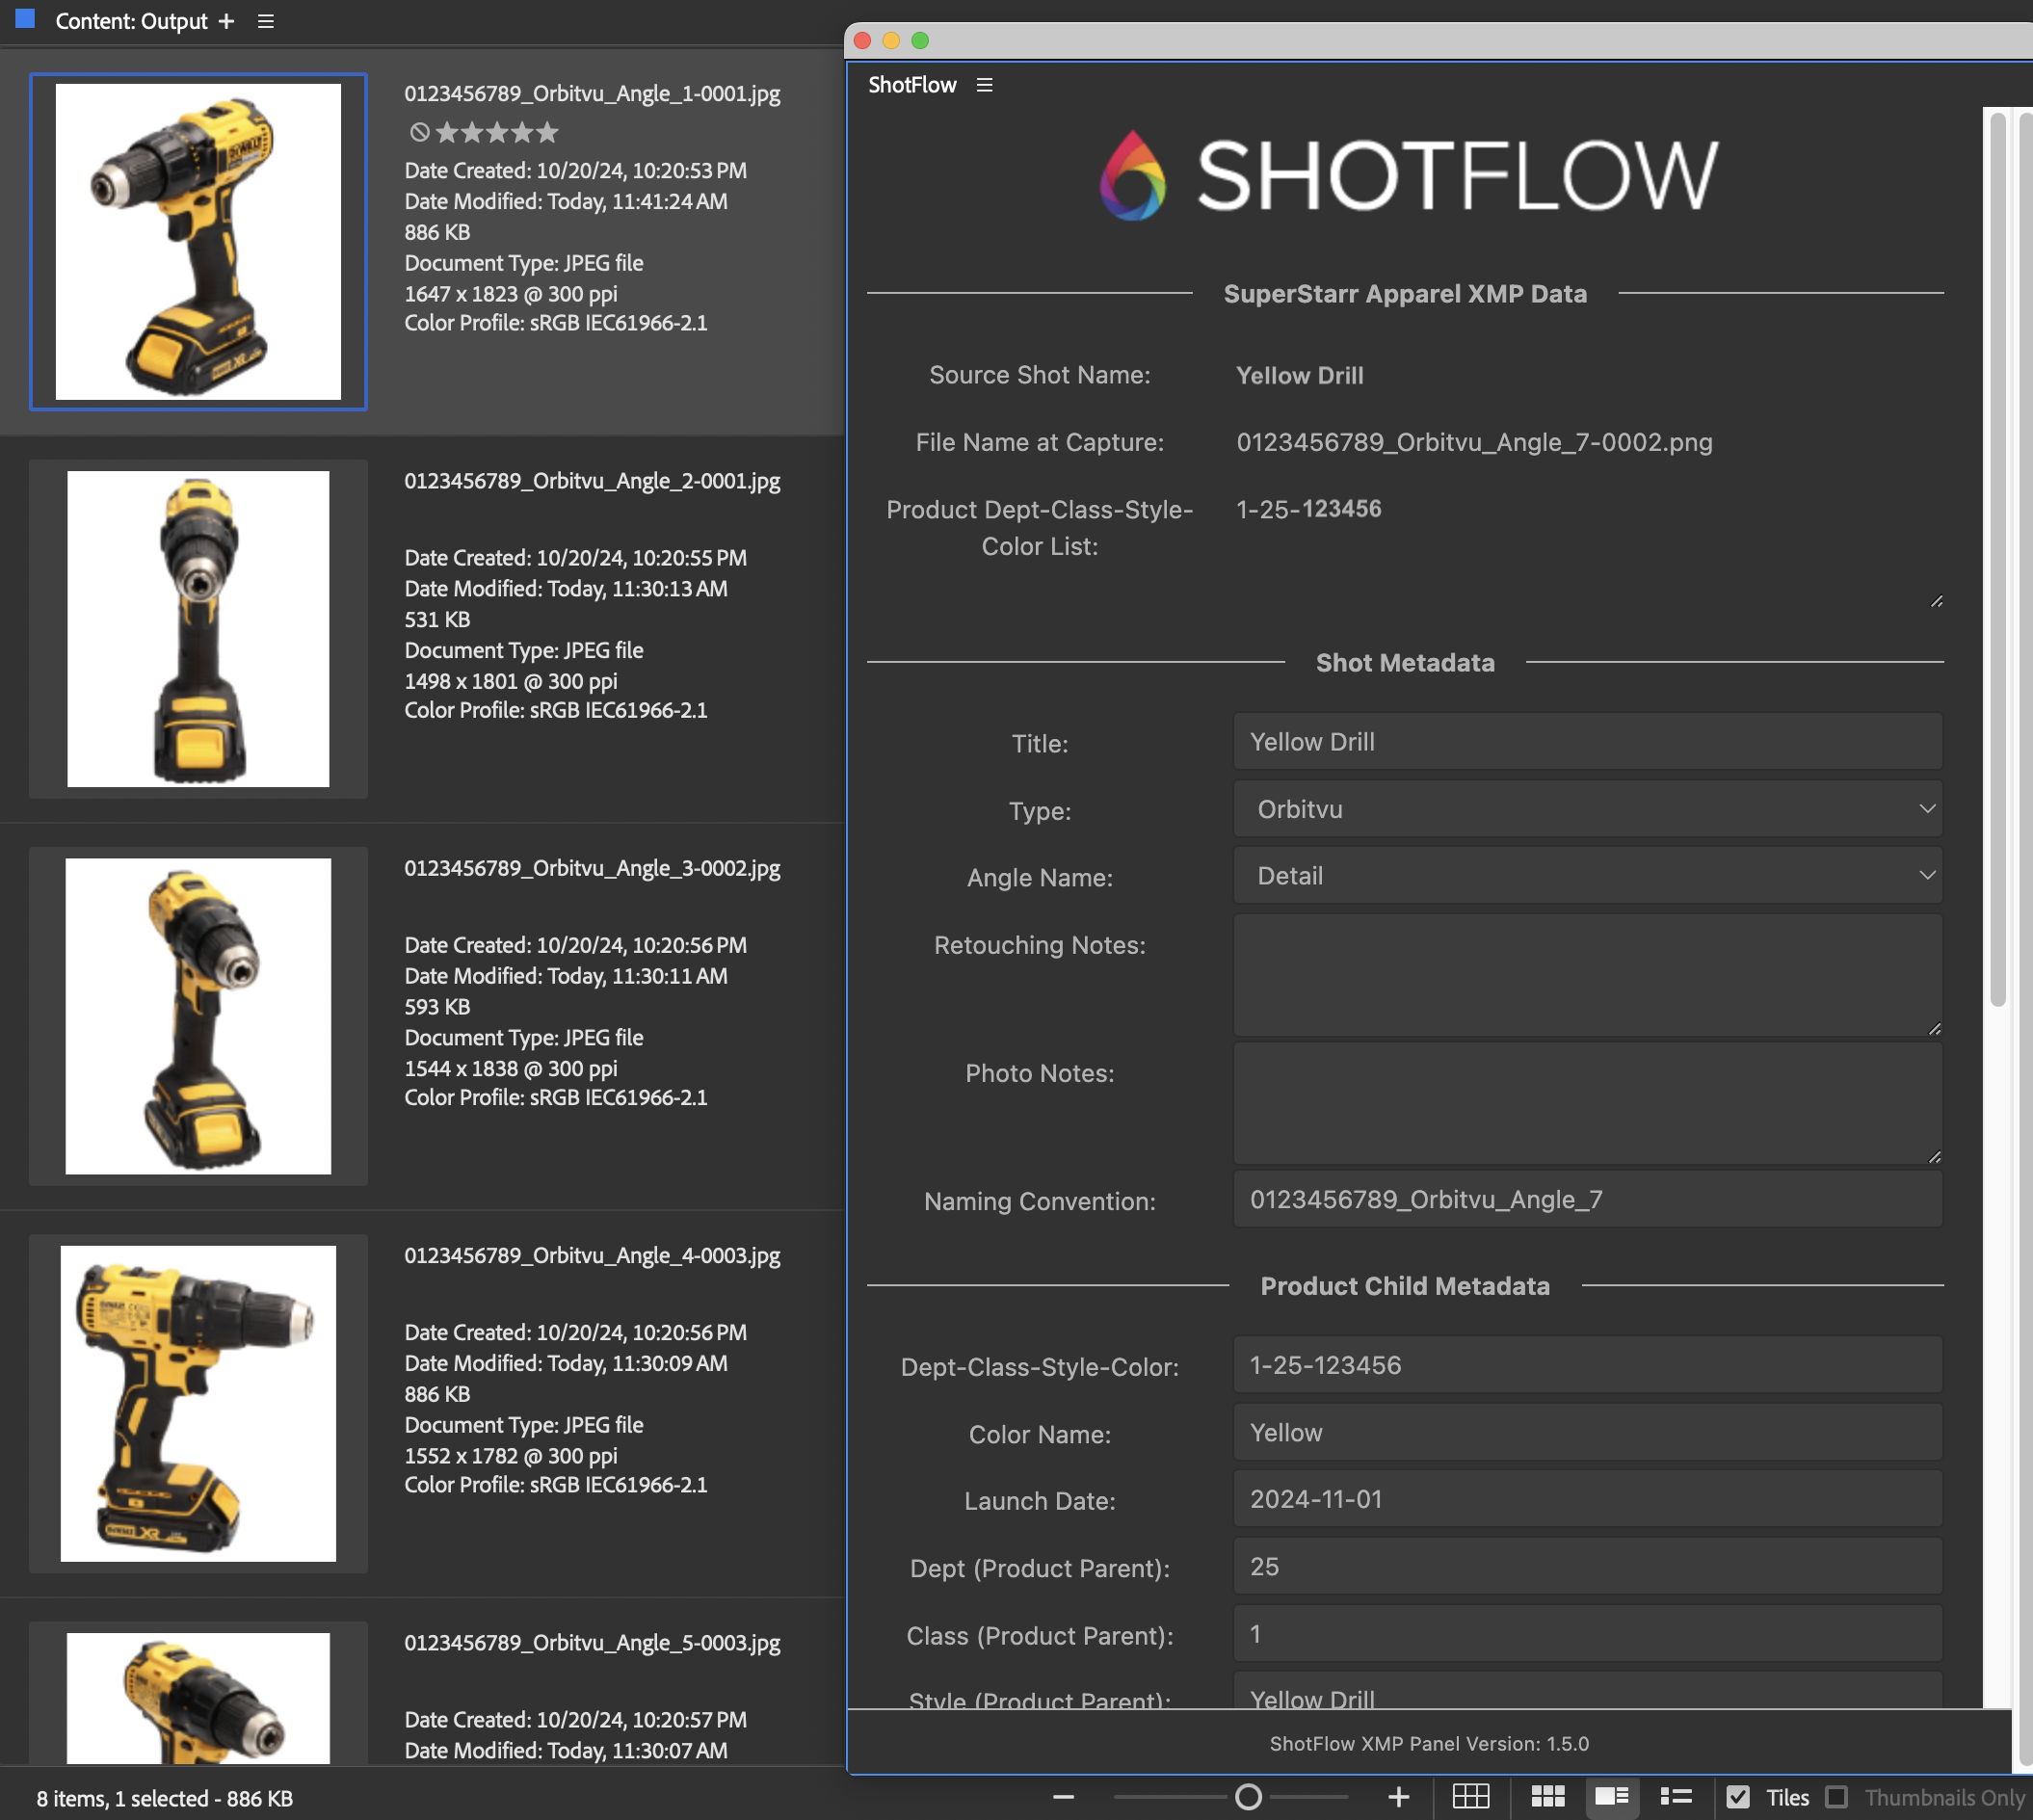
Task: Open the ShotFlow panel hamburger menu
Action: (x=984, y=85)
